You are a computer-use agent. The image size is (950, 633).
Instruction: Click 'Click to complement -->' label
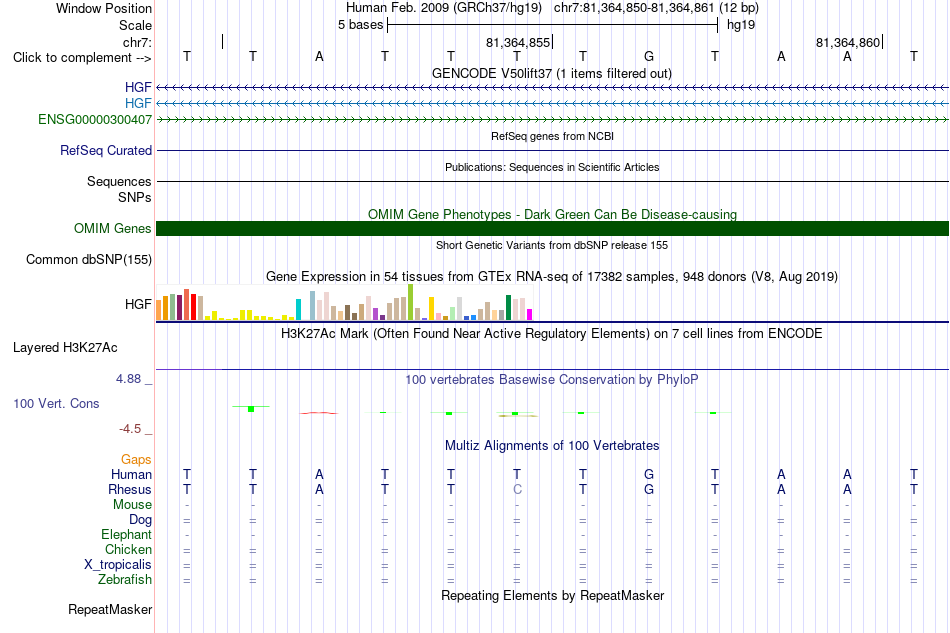click(82, 58)
